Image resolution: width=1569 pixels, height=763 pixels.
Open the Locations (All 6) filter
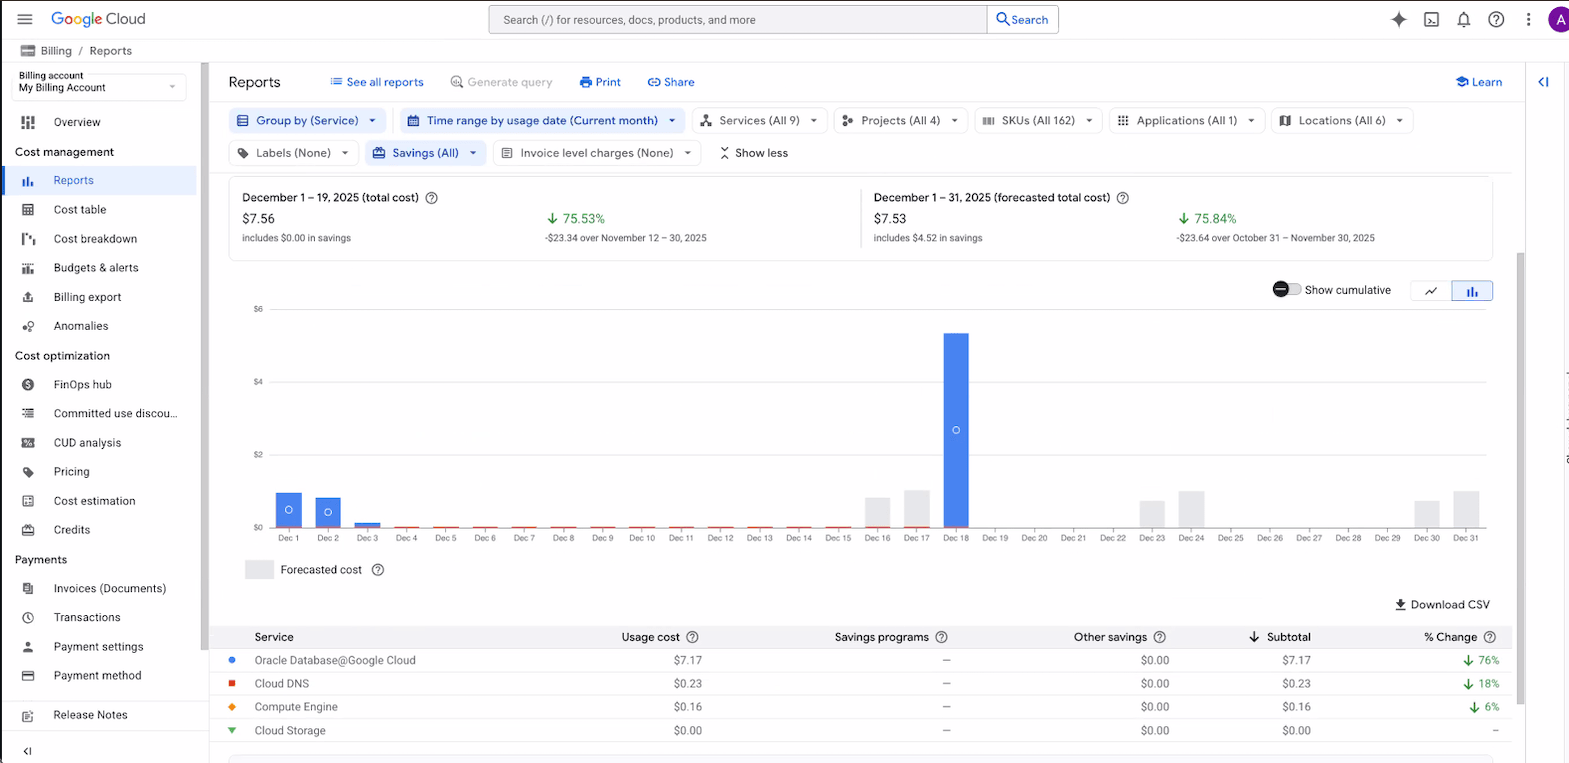1342,121
